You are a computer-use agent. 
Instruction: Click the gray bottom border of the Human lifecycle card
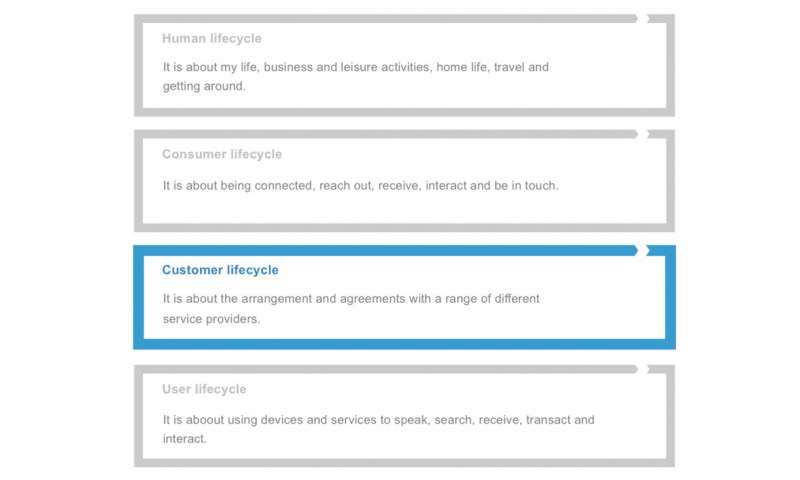405,112
